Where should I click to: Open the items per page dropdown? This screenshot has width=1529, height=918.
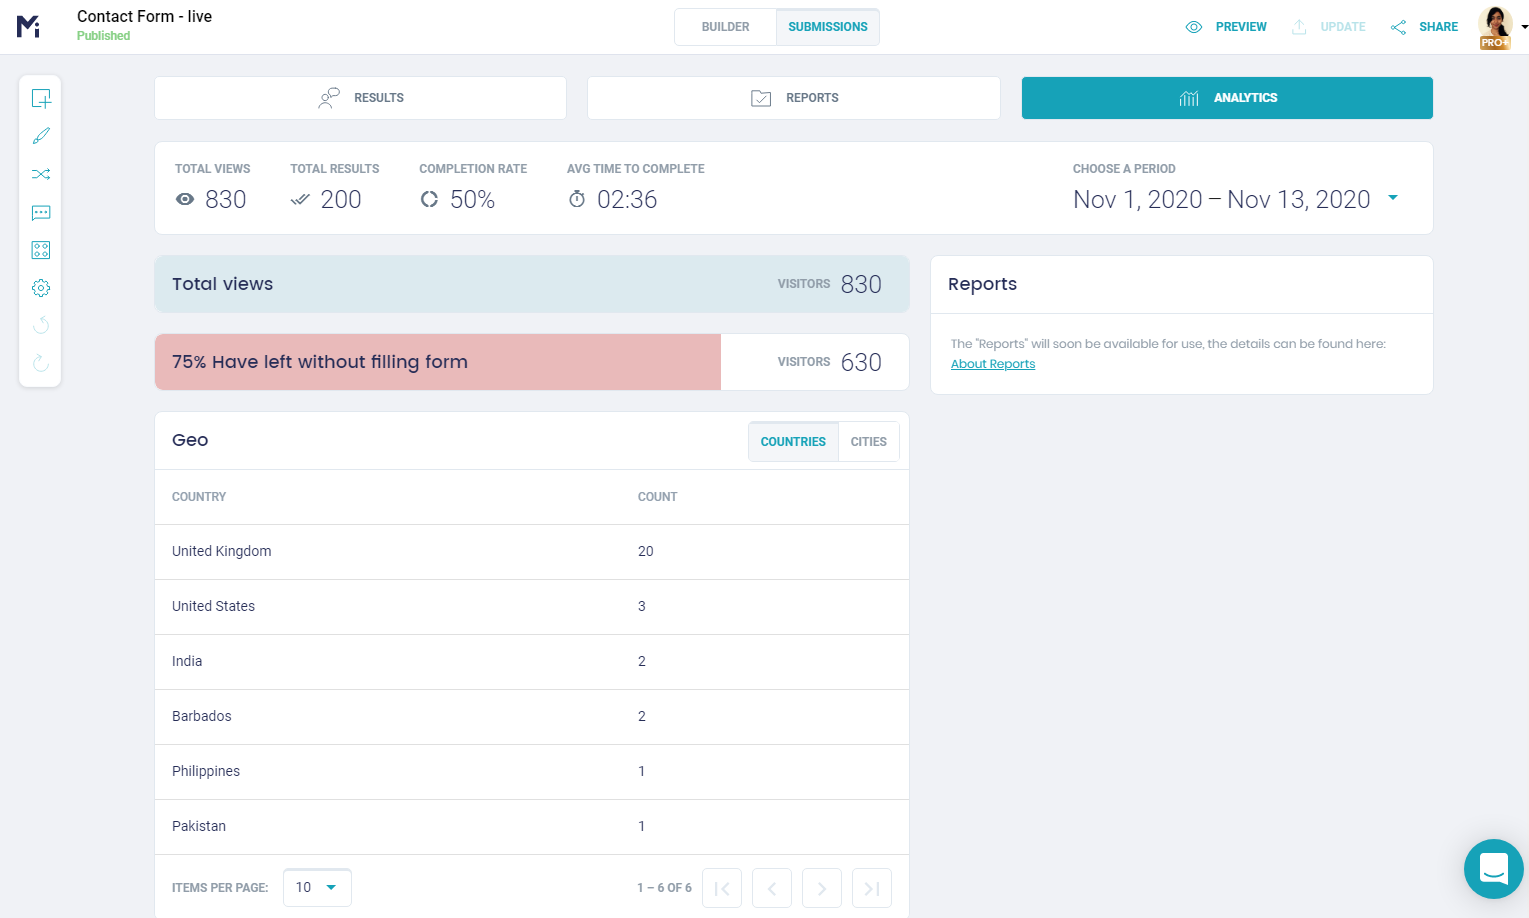coord(317,888)
